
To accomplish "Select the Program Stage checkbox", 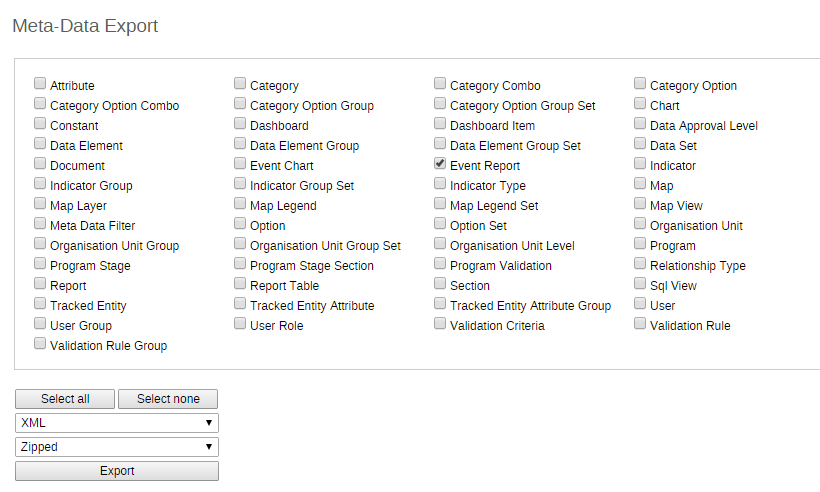I will (40, 264).
